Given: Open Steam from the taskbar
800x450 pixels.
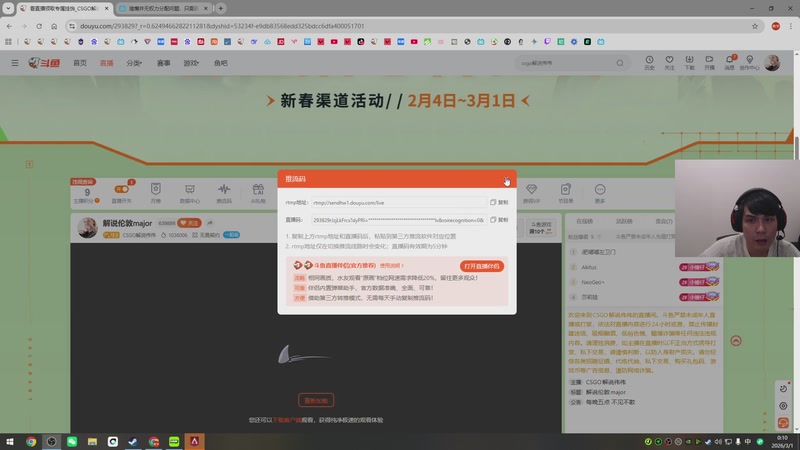Looking at the screenshot, I should coord(133,441).
